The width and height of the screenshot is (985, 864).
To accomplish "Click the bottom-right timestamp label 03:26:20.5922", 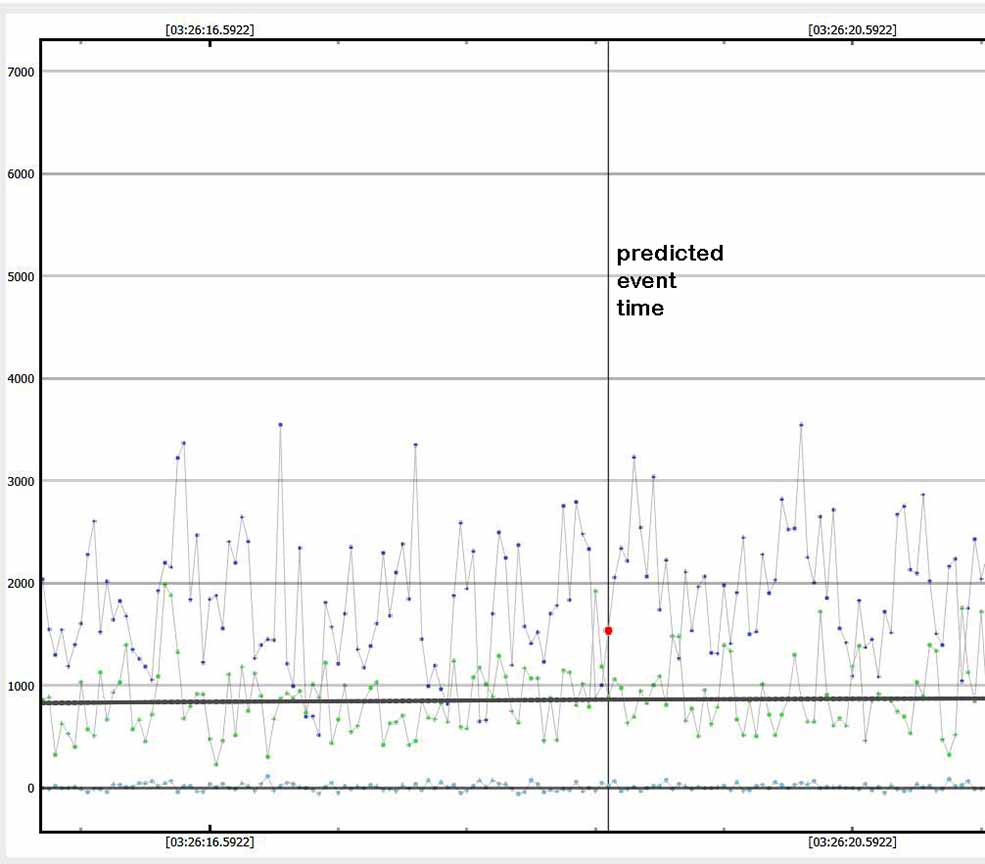I will tap(852, 843).
